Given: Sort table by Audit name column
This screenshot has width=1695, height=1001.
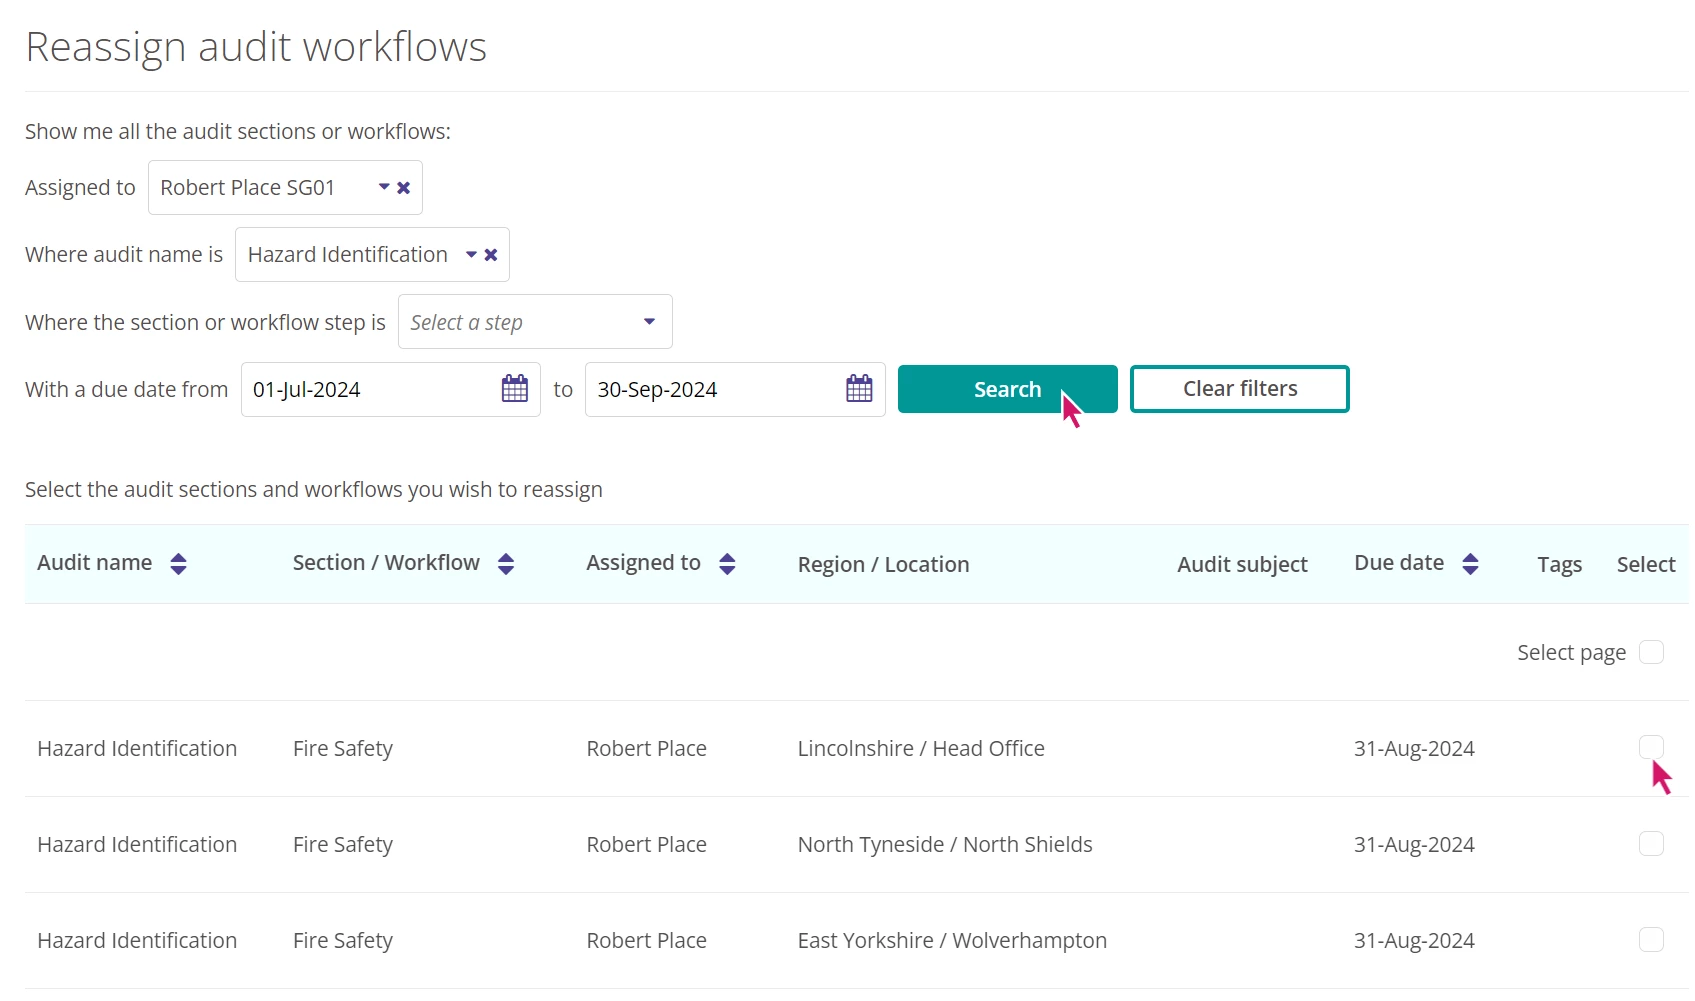Looking at the screenshot, I should 178,564.
